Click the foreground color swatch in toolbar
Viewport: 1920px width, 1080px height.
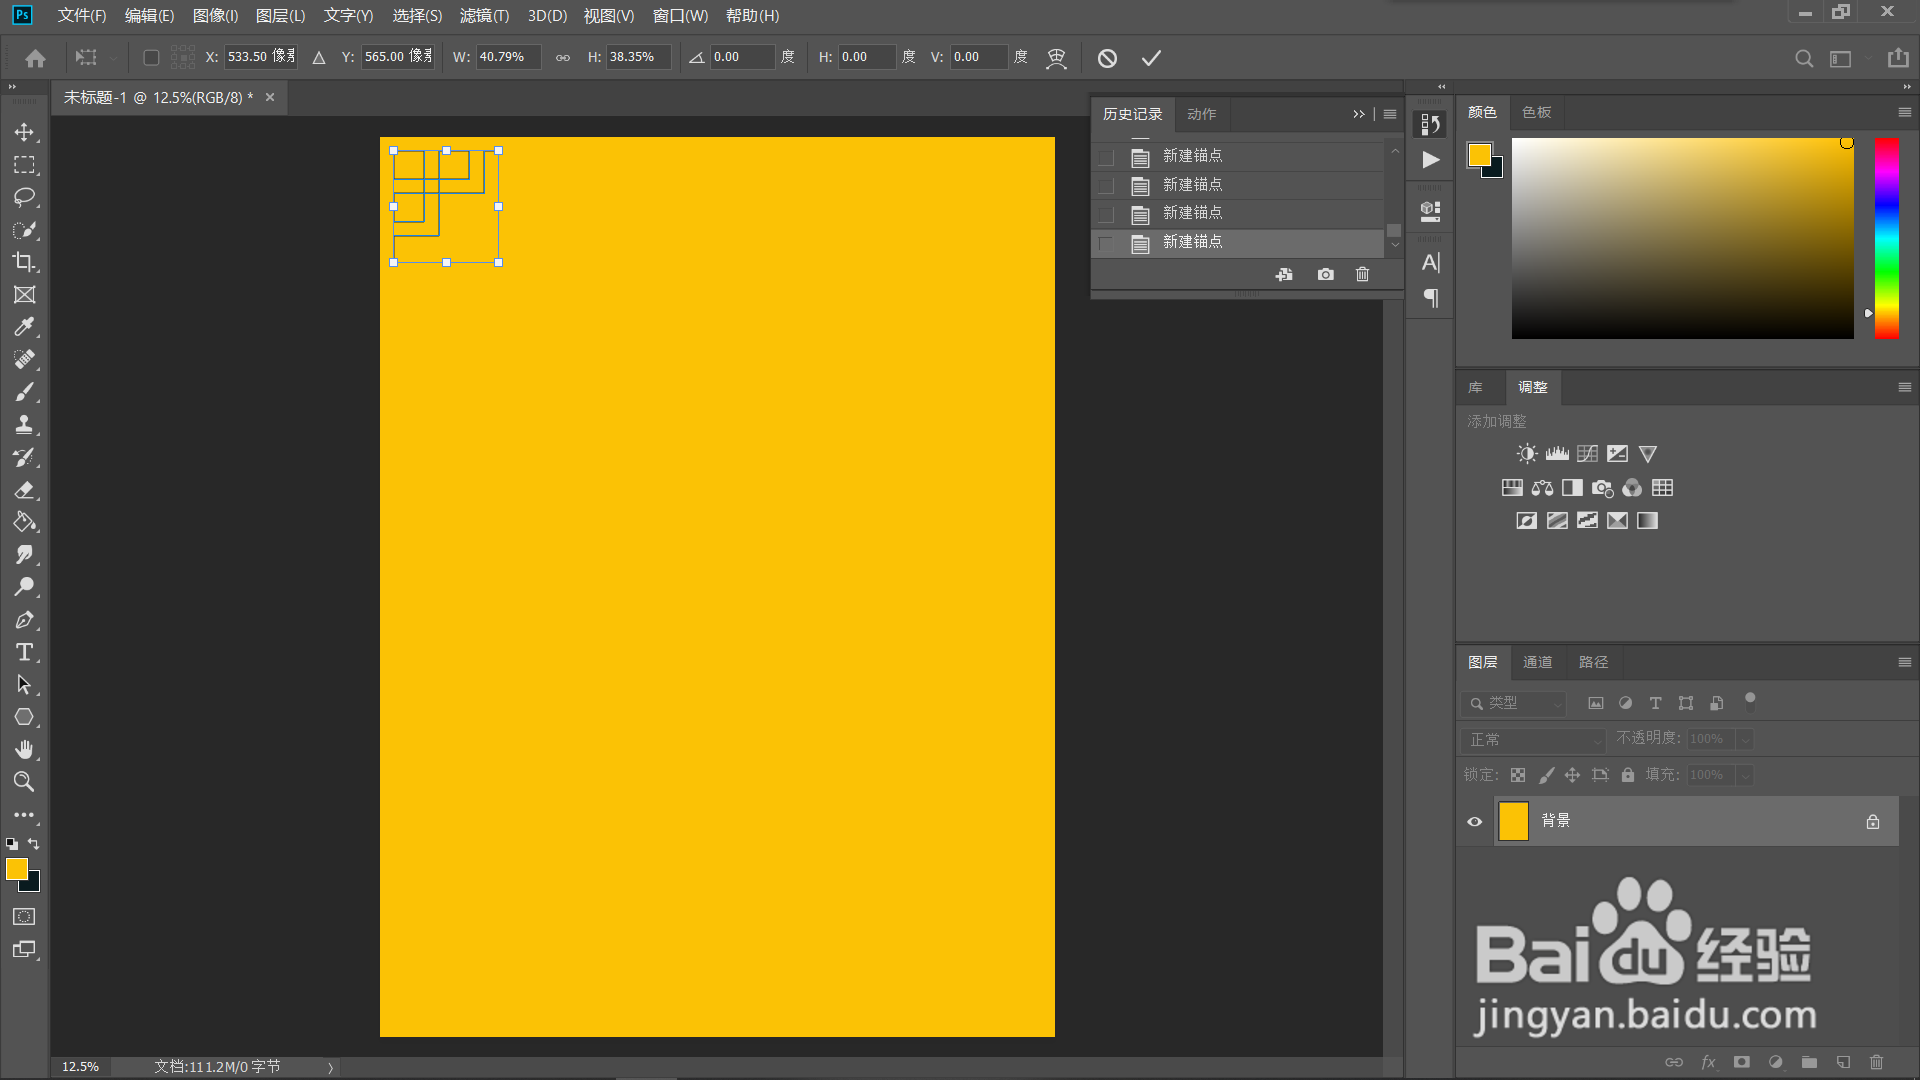pos(16,869)
